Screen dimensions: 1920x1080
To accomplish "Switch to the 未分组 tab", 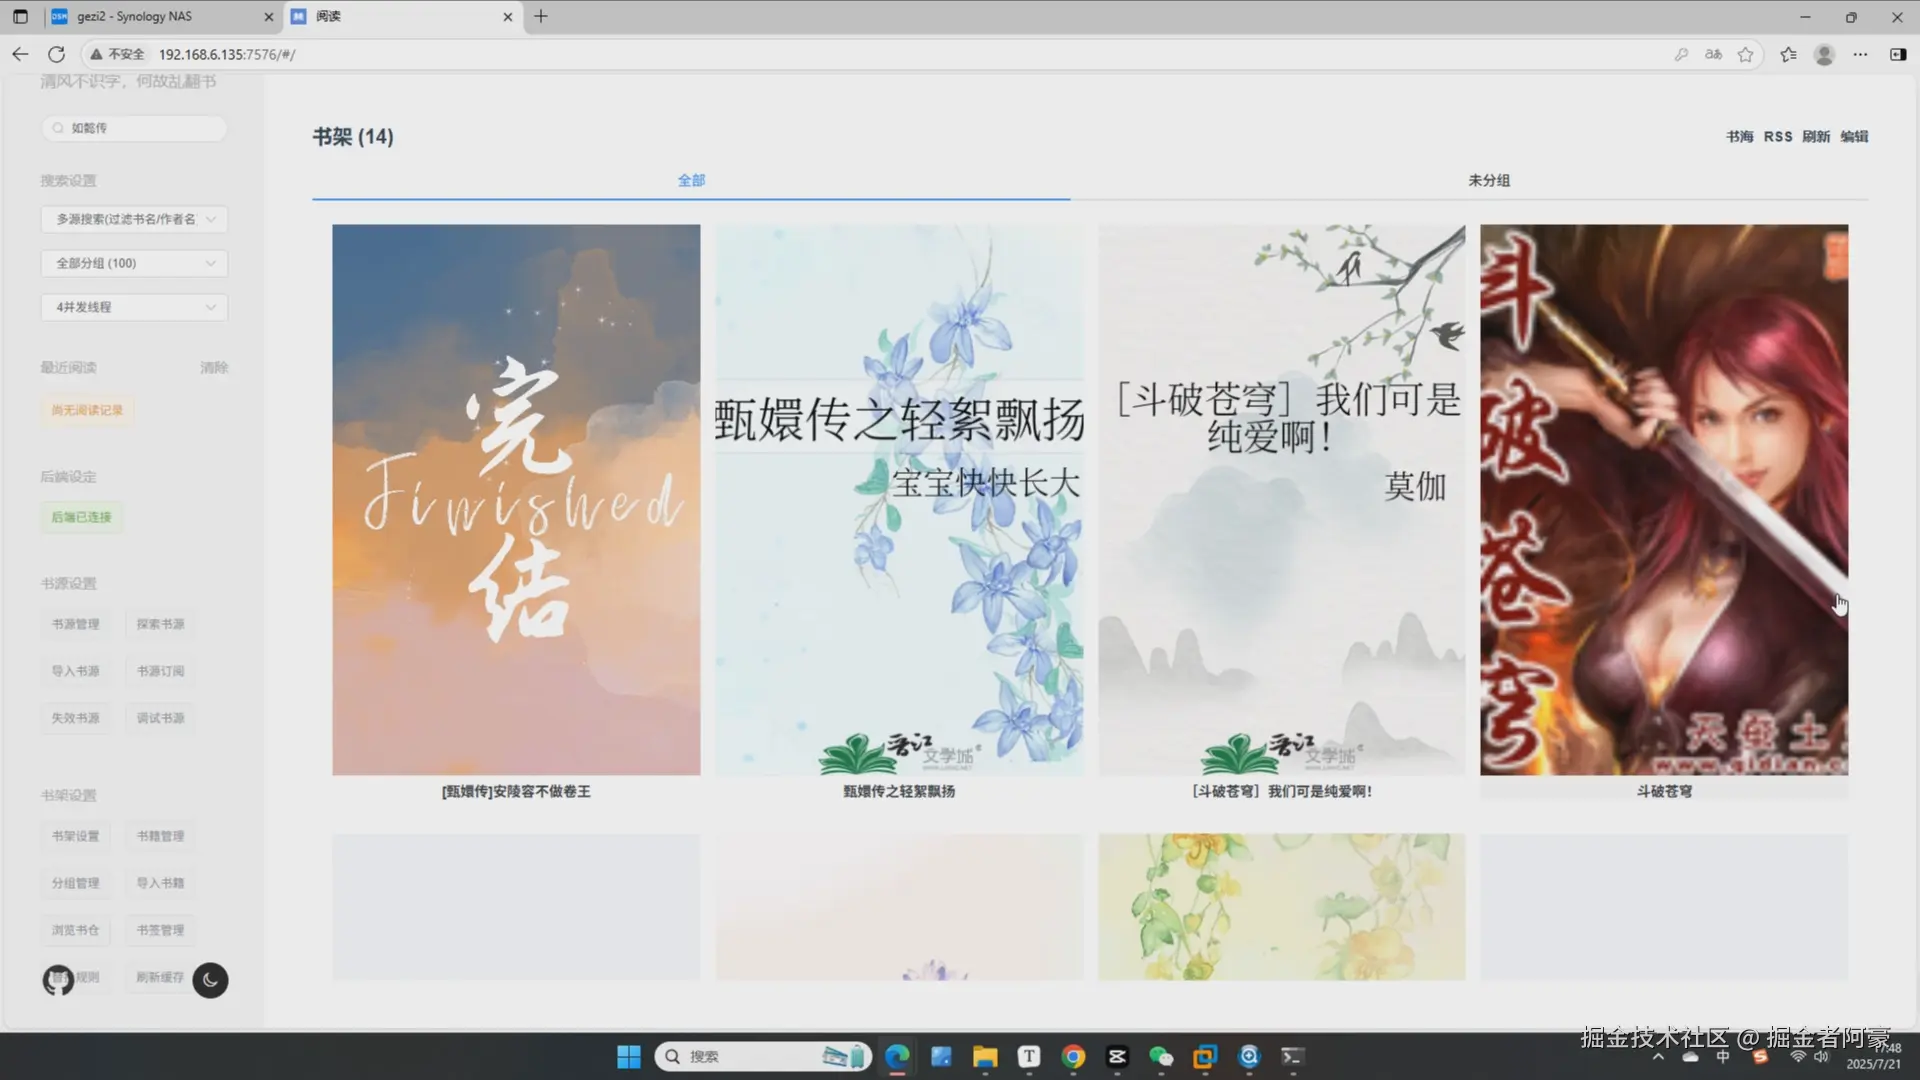I will [1488, 180].
